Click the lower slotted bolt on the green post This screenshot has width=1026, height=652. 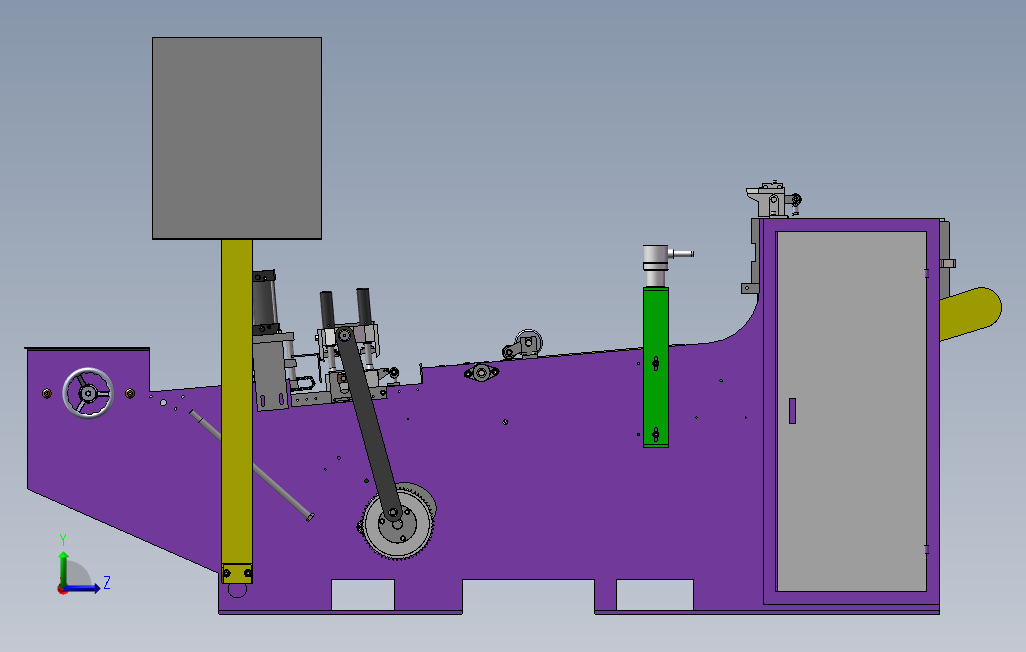656,435
